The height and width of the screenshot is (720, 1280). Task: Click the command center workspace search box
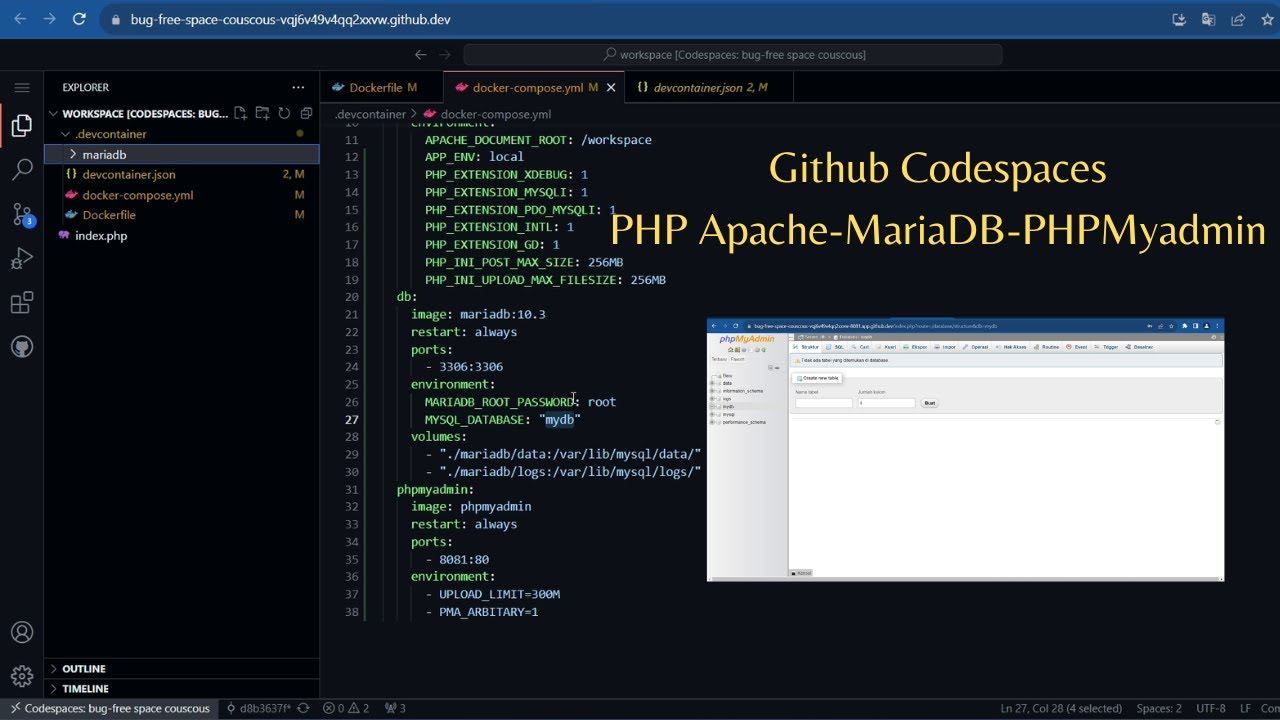pyautogui.click(x=733, y=55)
